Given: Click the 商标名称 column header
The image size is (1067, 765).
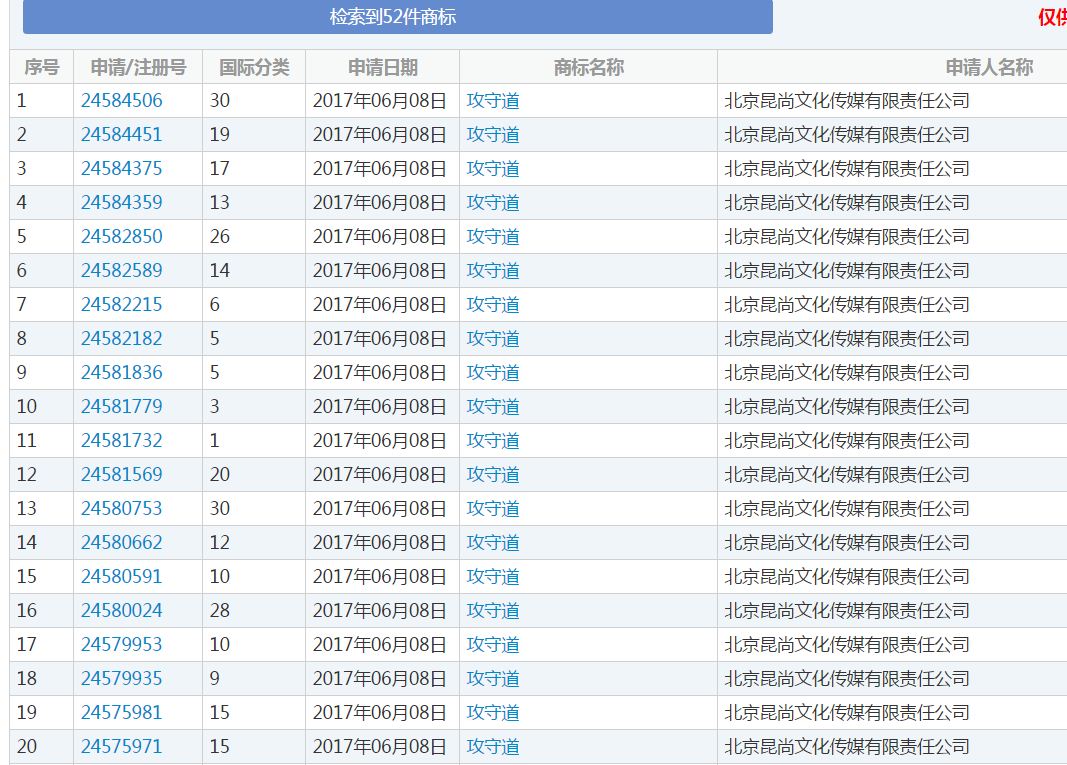Looking at the screenshot, I should tap(588, 68).
